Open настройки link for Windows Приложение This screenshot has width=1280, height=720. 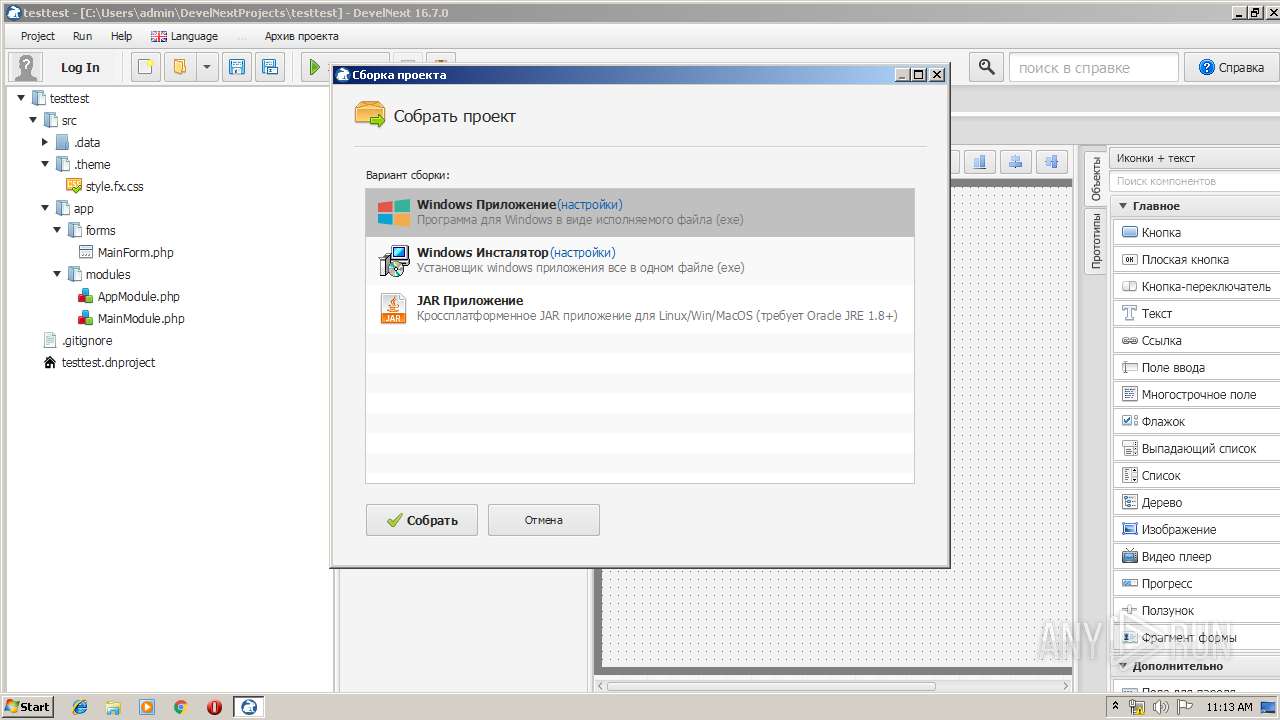(x=590, y=205)
